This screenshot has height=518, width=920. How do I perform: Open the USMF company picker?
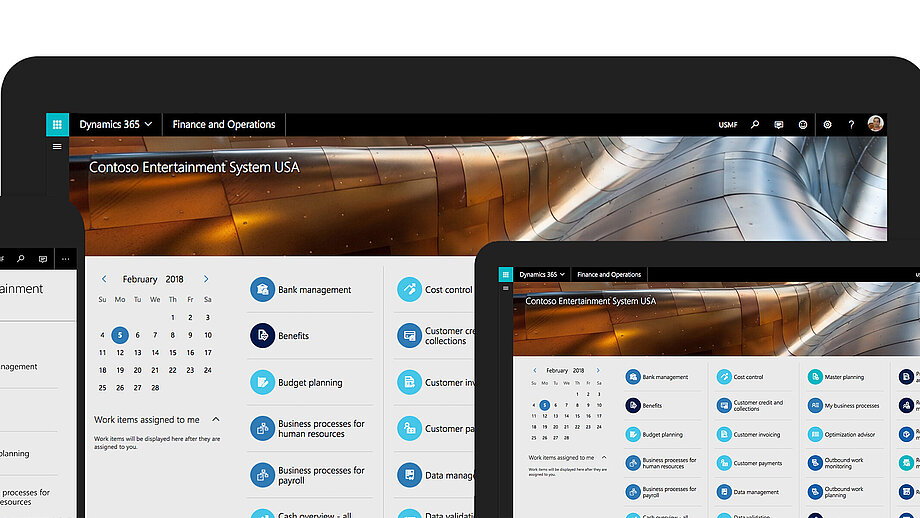[728, 125]
